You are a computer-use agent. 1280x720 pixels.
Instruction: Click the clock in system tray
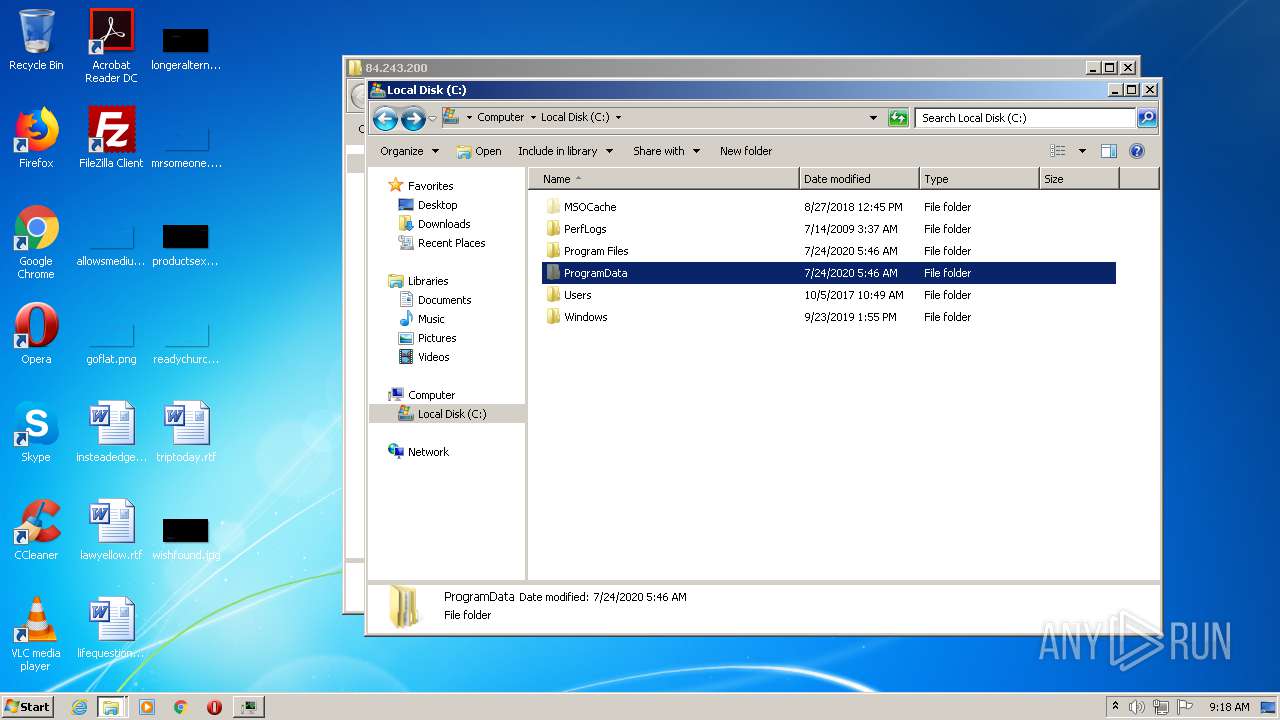1229,707
